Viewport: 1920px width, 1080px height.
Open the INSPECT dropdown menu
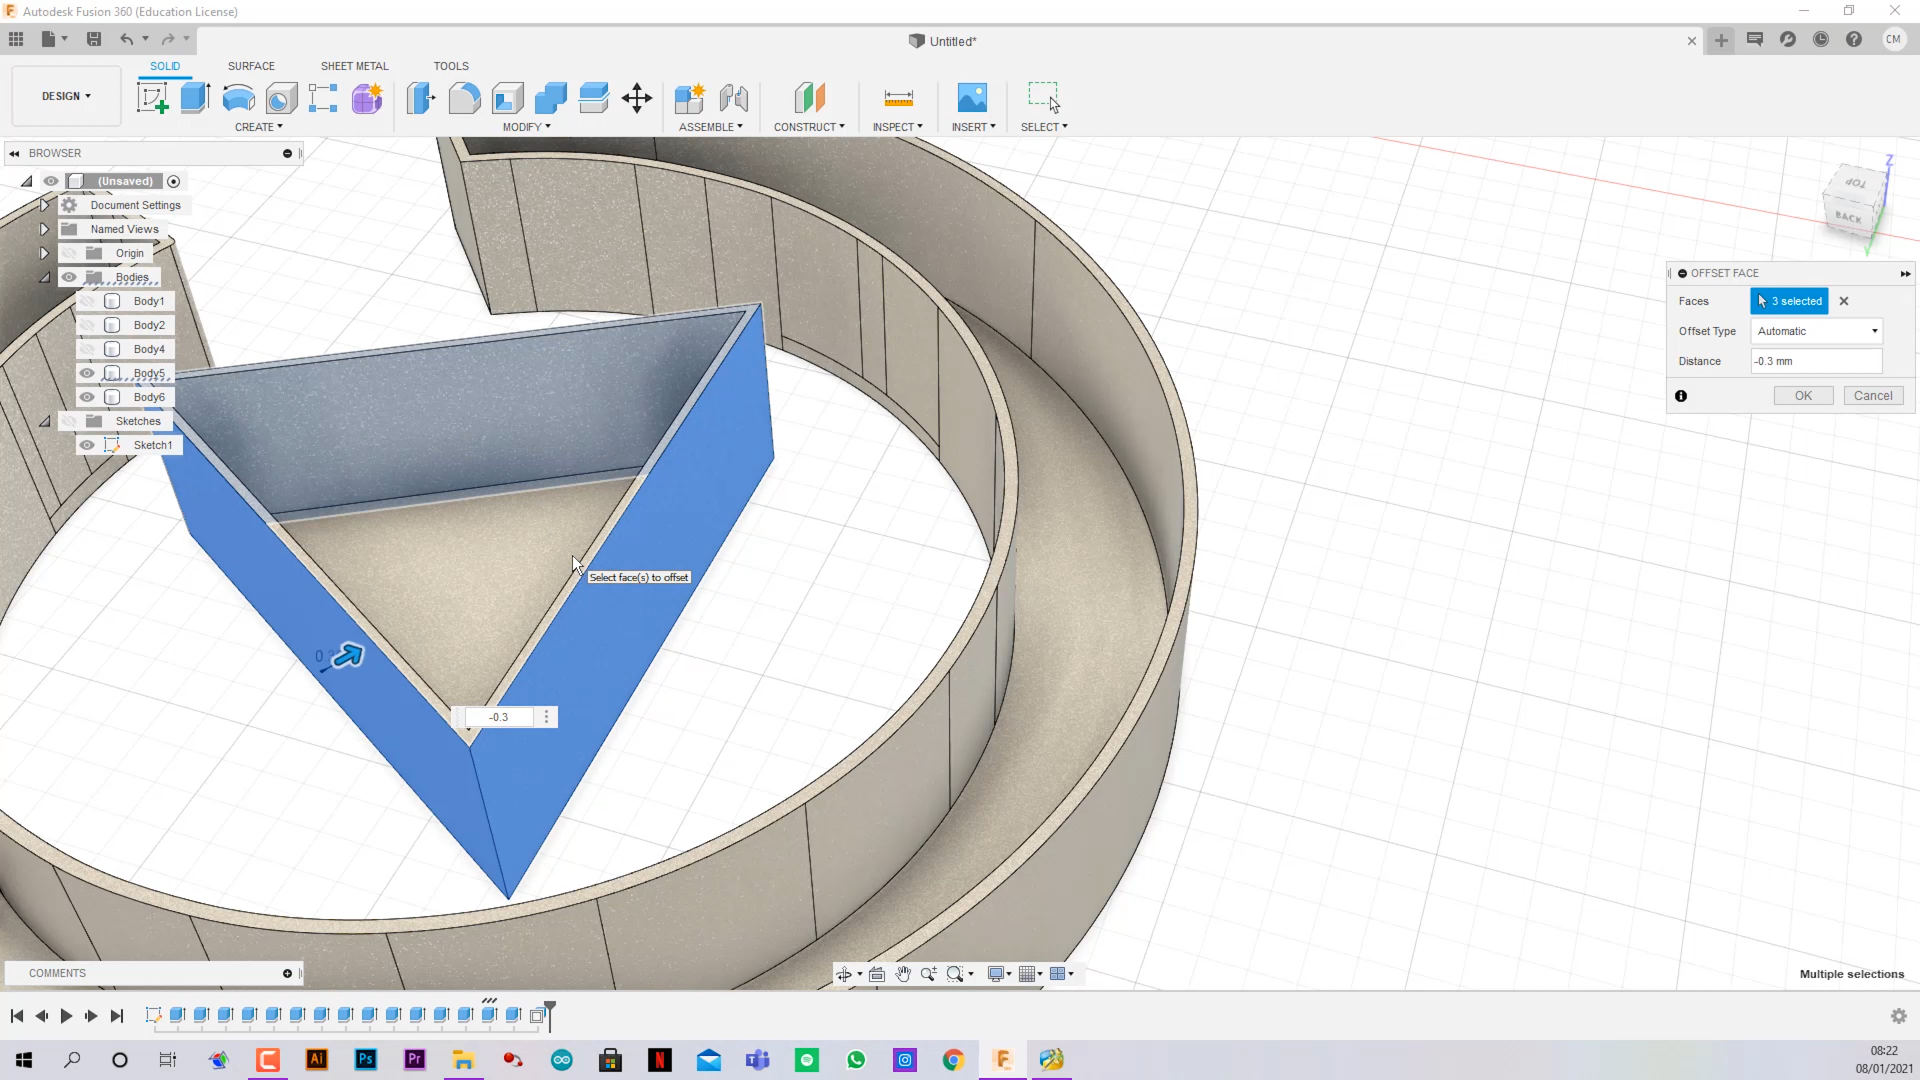(x=898, y=127)
